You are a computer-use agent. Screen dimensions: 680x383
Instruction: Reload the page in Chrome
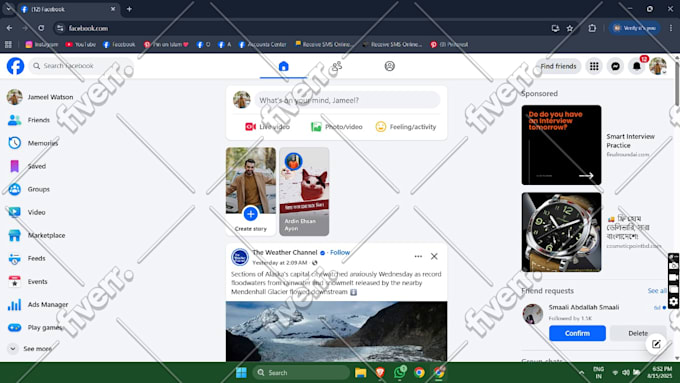pyautogui.click(x=41, y=28)
